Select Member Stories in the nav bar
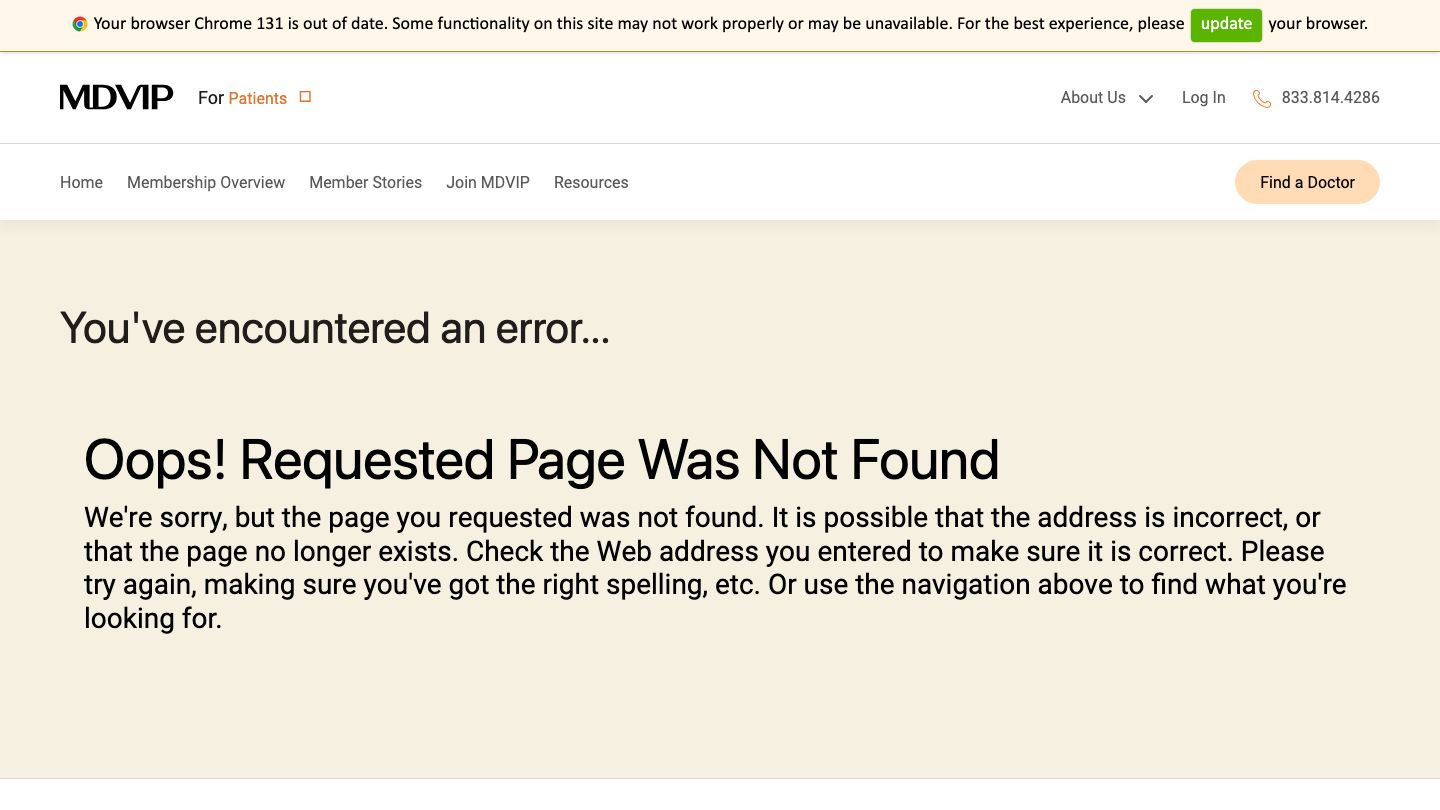The width and height of the screenshot is (1440, 810). click(365, 182)
